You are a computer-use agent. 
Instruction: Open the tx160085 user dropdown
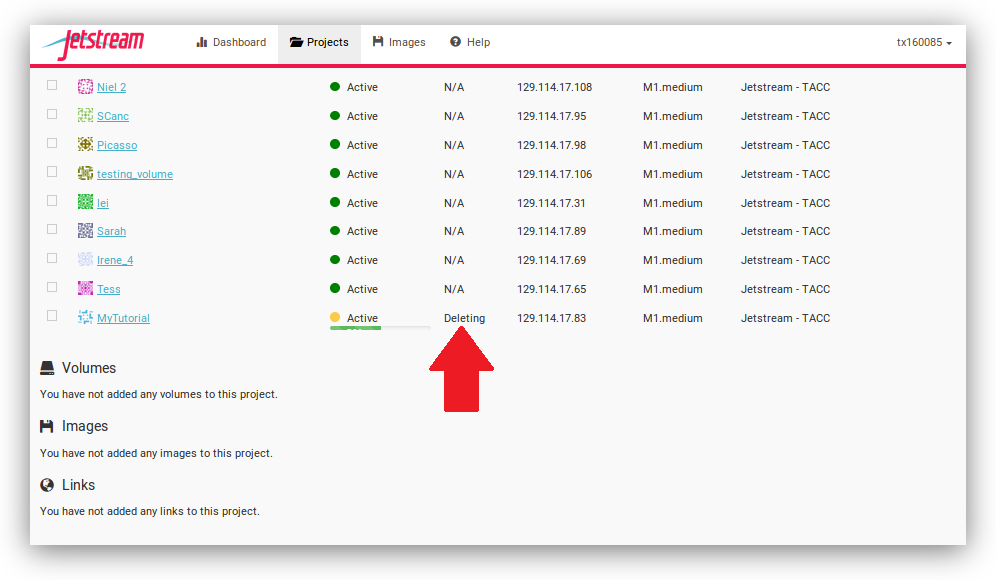tap(923, 43)
